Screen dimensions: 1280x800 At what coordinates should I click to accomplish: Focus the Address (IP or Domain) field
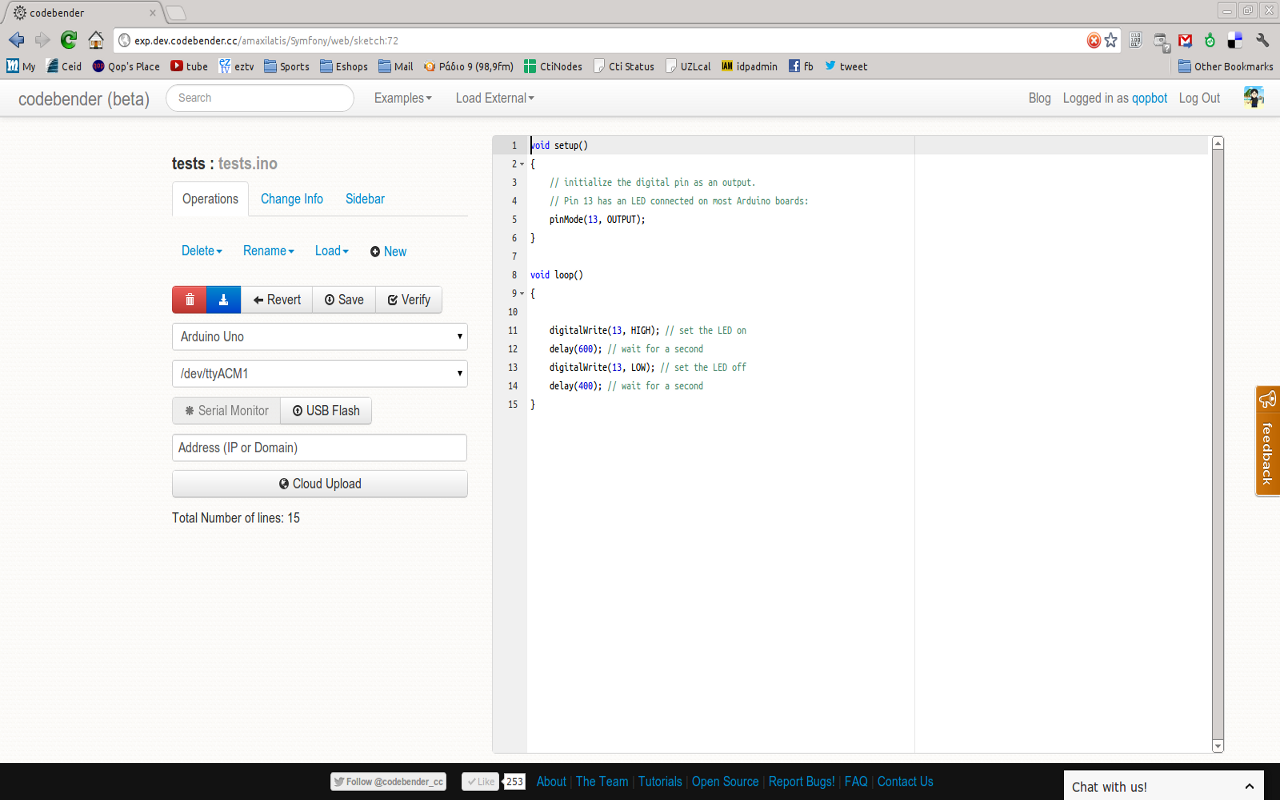click(x=320, y=448)
